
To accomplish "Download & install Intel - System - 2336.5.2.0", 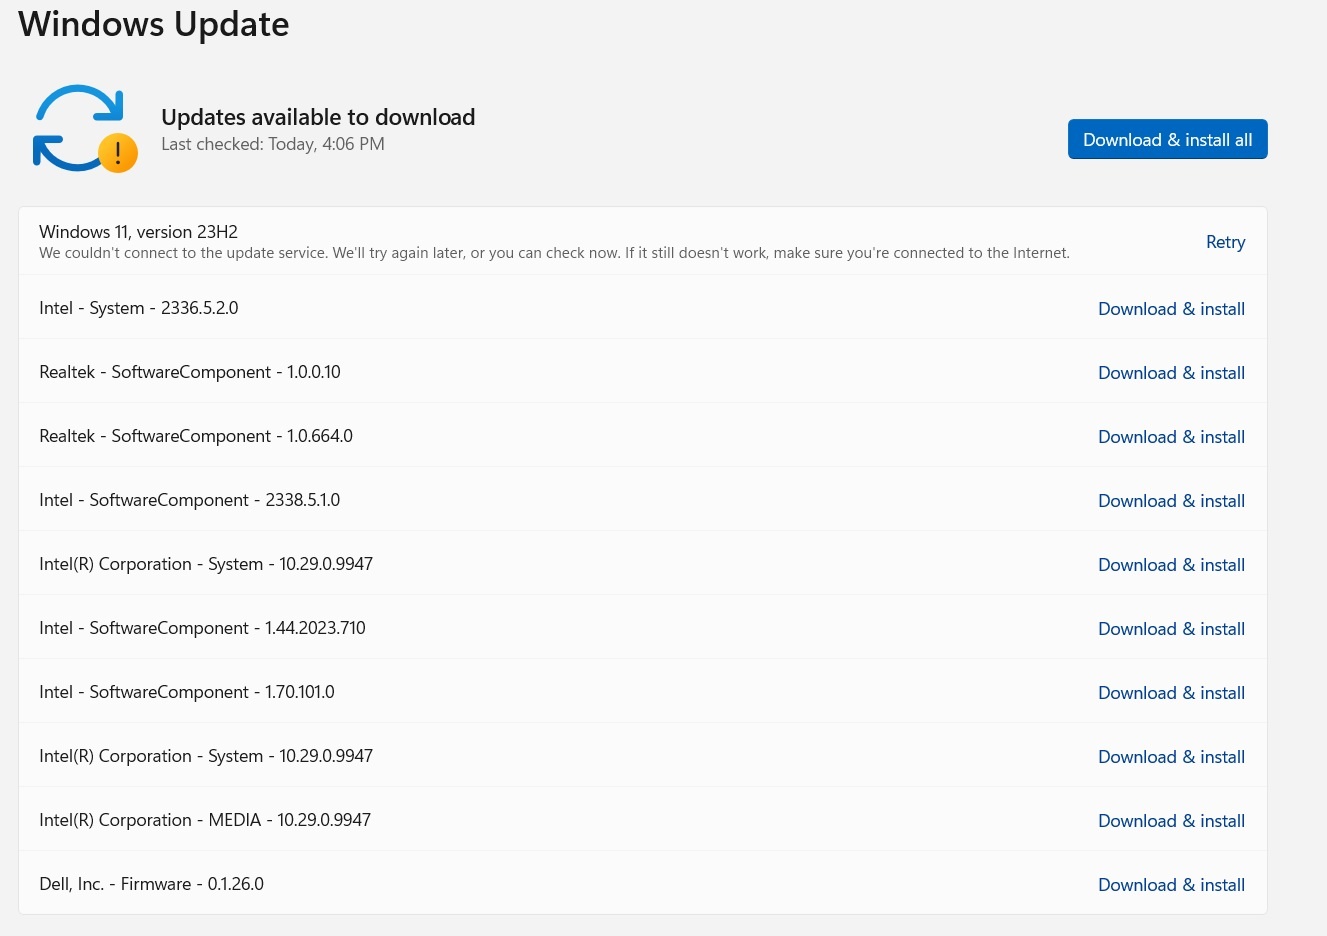I will point(1171,309).
